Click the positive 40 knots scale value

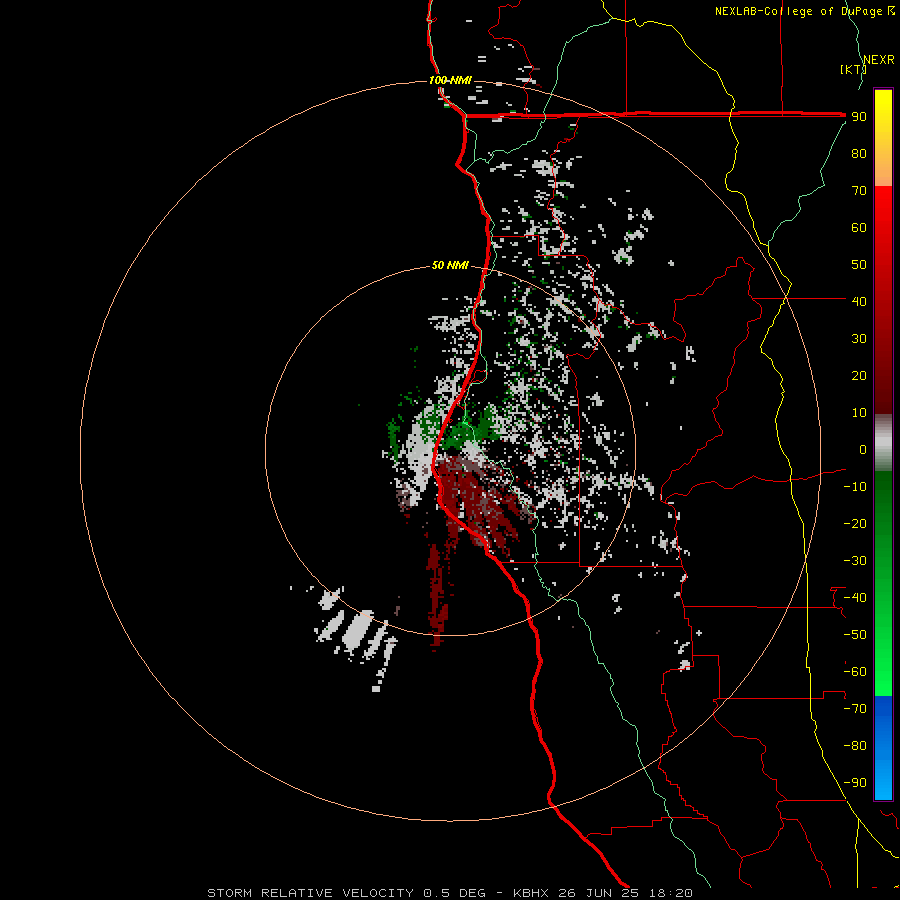(x=859, y=302)
